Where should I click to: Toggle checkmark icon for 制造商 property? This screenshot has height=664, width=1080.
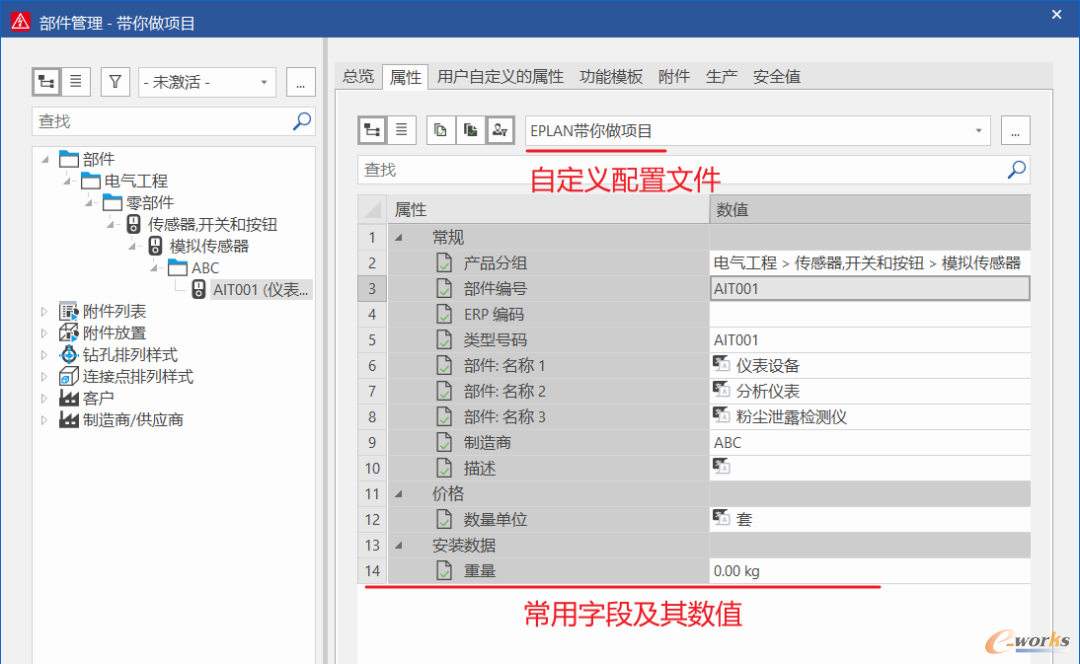[x=444, y=442]
